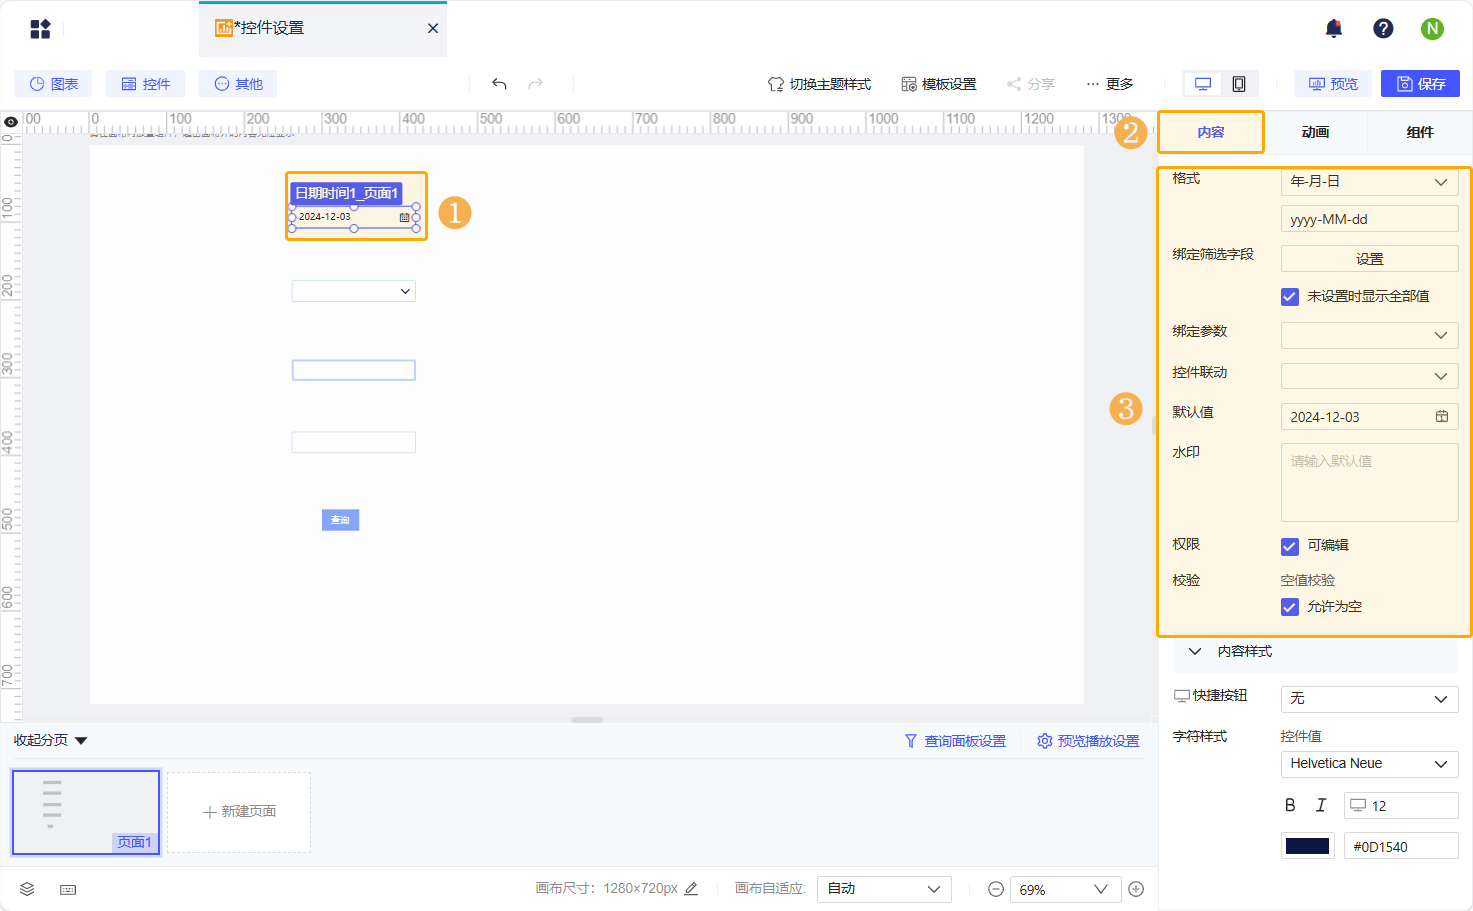Open the 其他 menu
This screenshot has width=1473, height=911.
(238, 84)
